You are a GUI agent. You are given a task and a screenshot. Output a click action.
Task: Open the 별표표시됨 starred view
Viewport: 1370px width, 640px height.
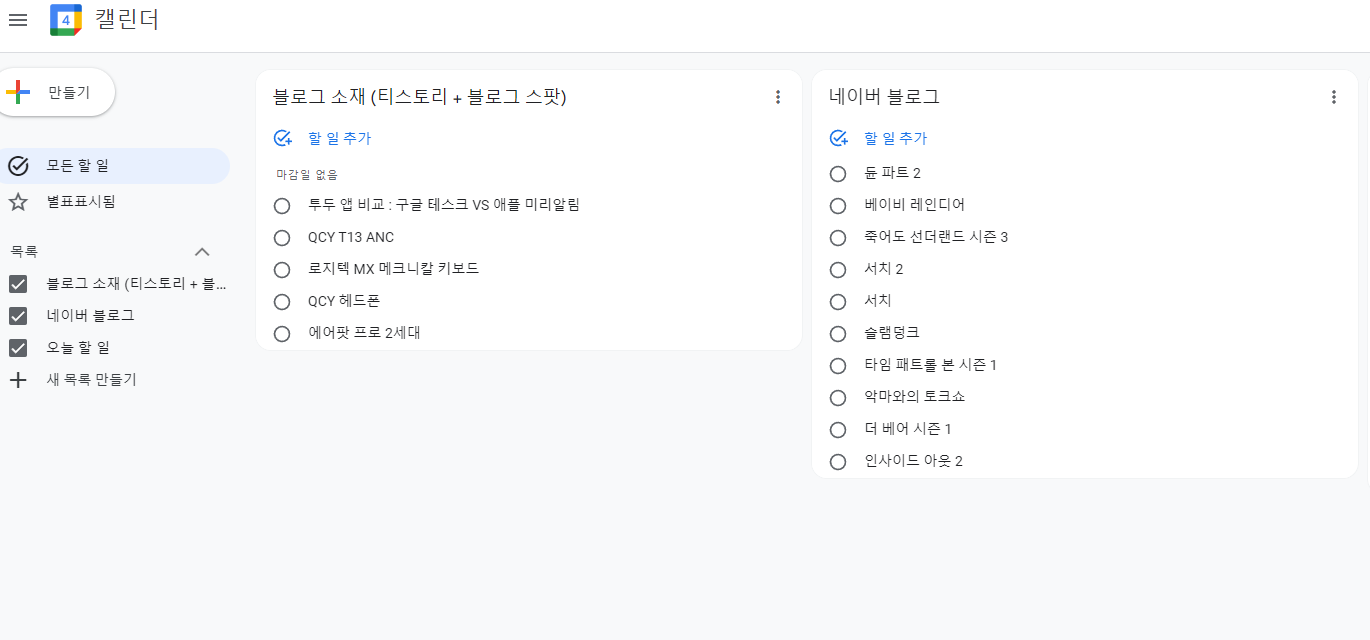[81, 202]
